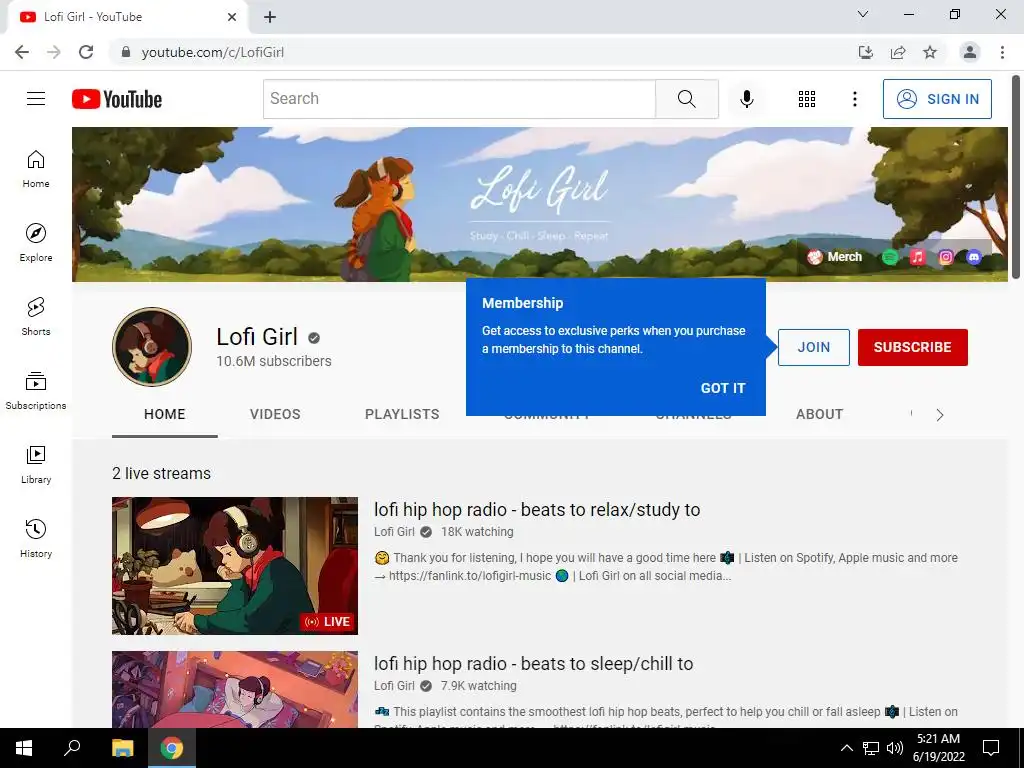Image resolution: width=1024 pixels, height=768 pixels.
Task: Open Shorts in the sidebar
Action: (x=36, y=317)
